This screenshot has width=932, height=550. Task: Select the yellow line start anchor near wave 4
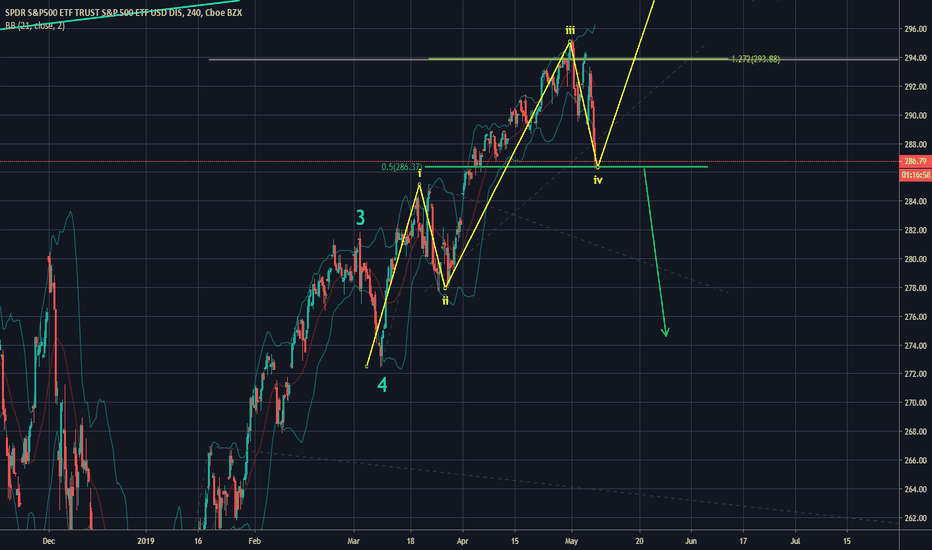(x=367, y=366)
